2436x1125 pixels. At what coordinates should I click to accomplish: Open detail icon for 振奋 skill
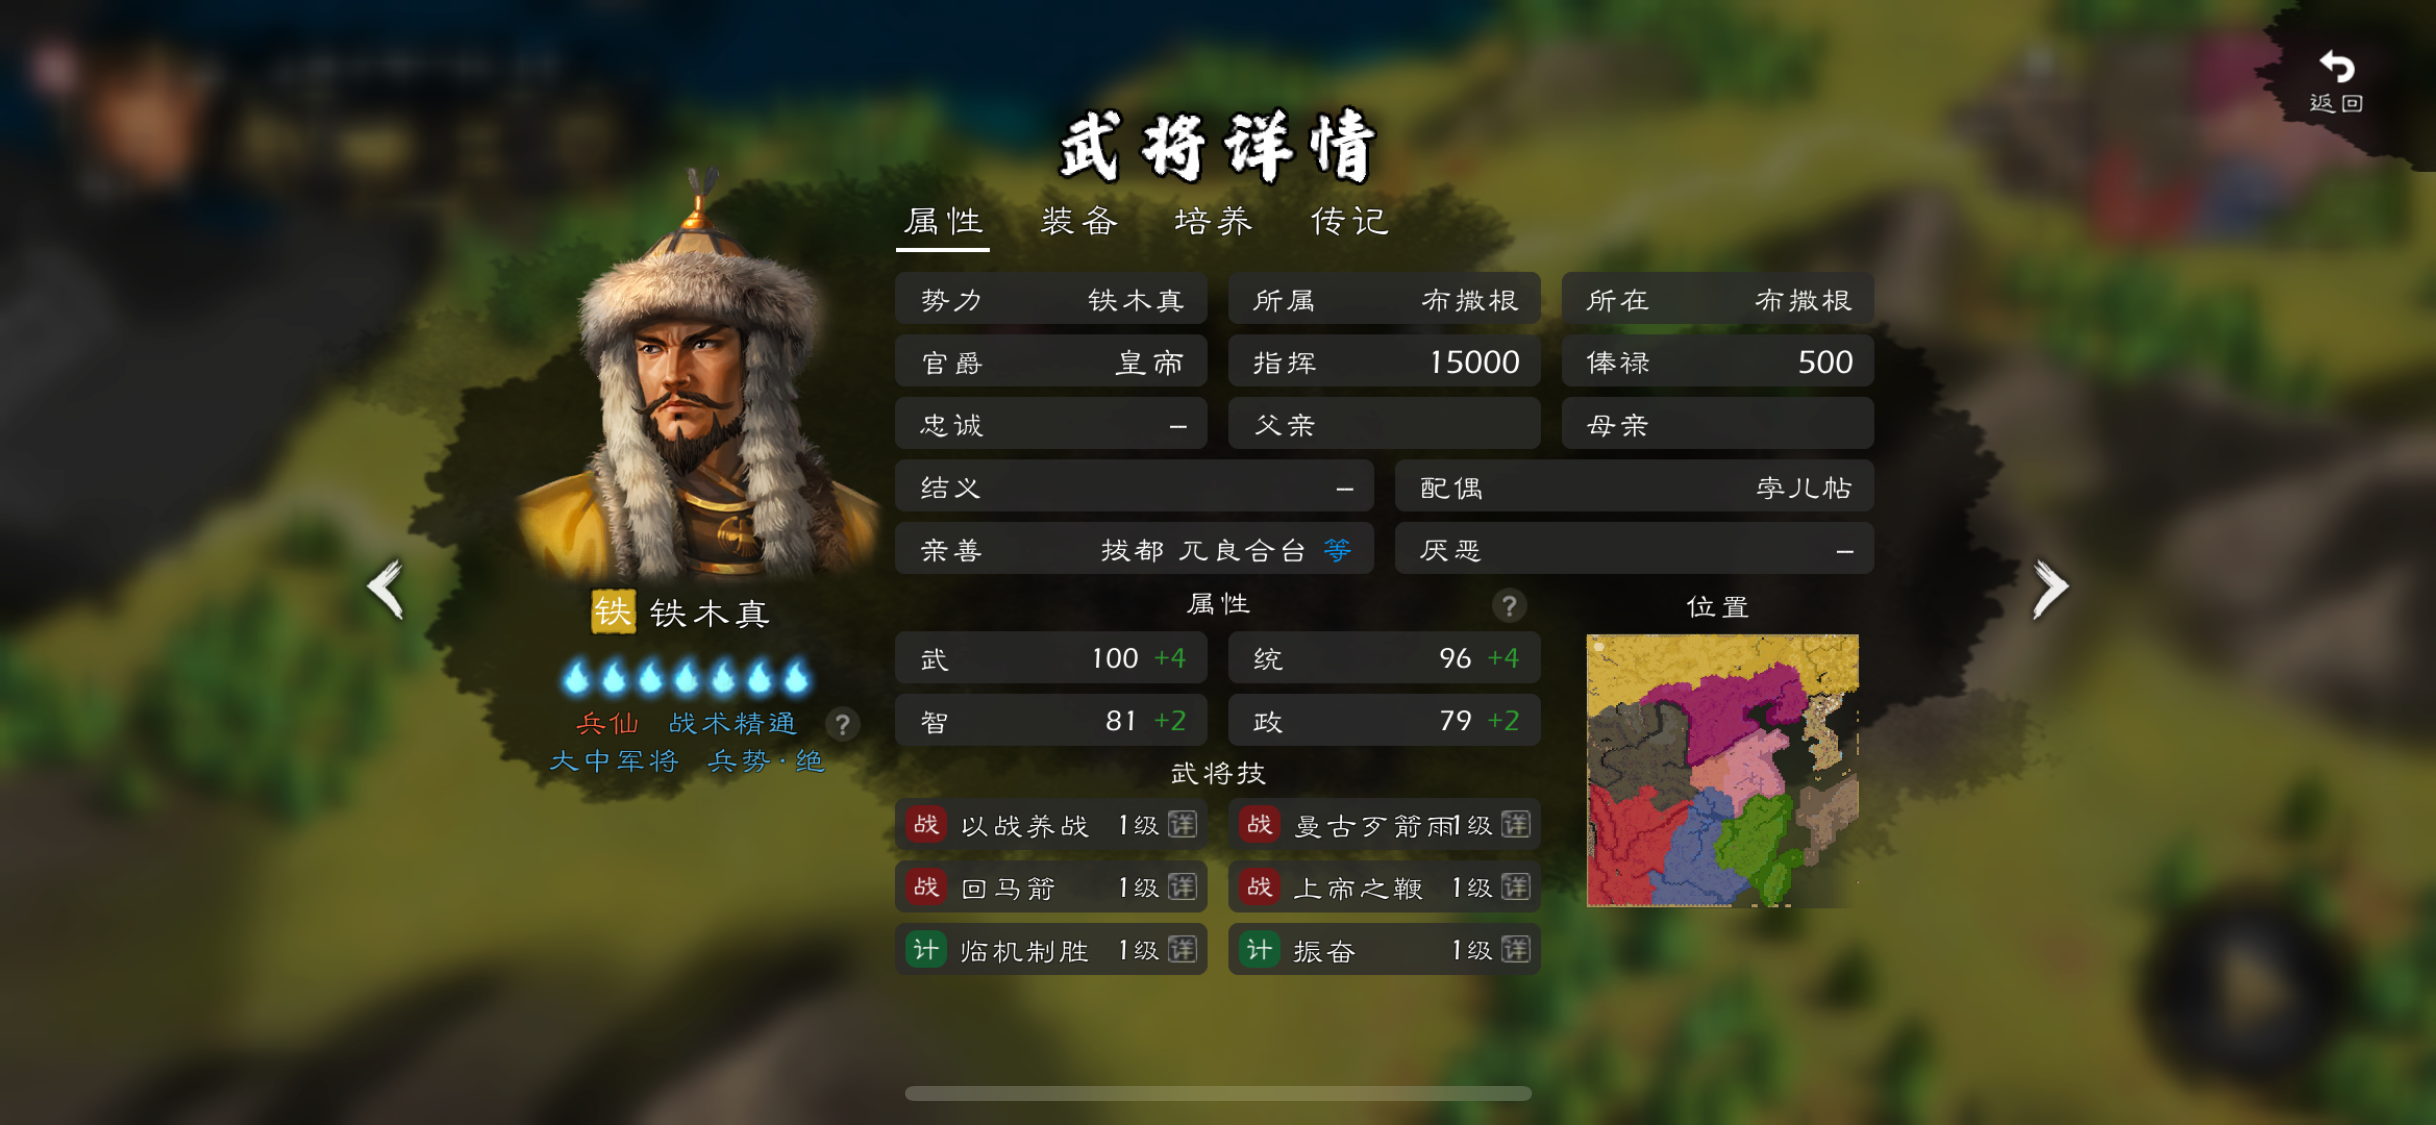[x=1515, y=949]
